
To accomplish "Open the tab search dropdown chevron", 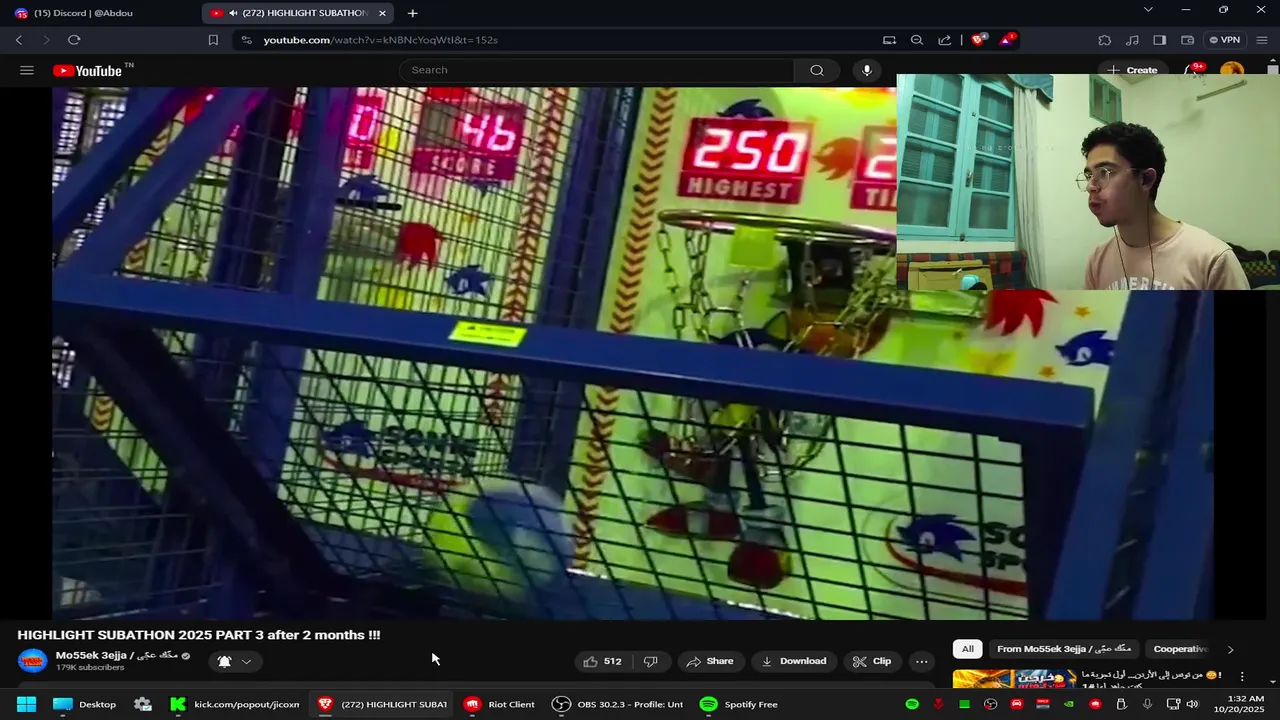I will click(1148, 10).
